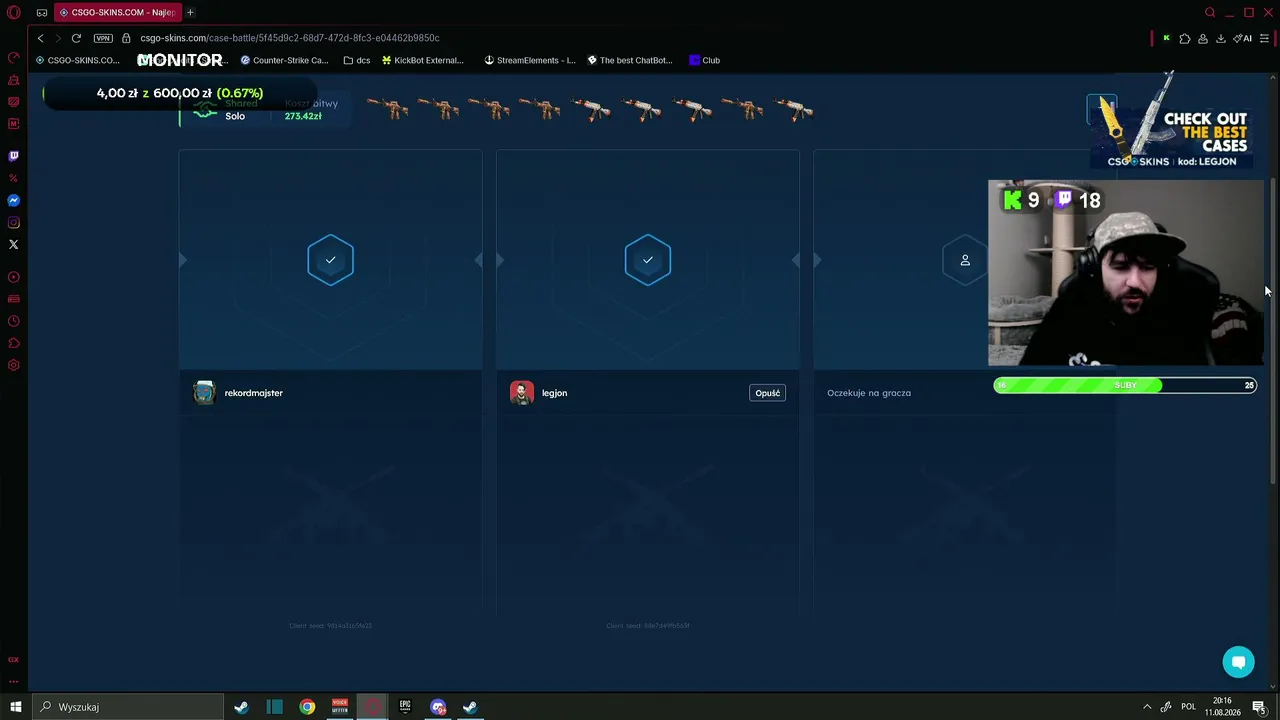Viewport: 1280px width, 720px height.
Task: Open the AI assistant toolbar button
Action: click(x=1243, y=38)
